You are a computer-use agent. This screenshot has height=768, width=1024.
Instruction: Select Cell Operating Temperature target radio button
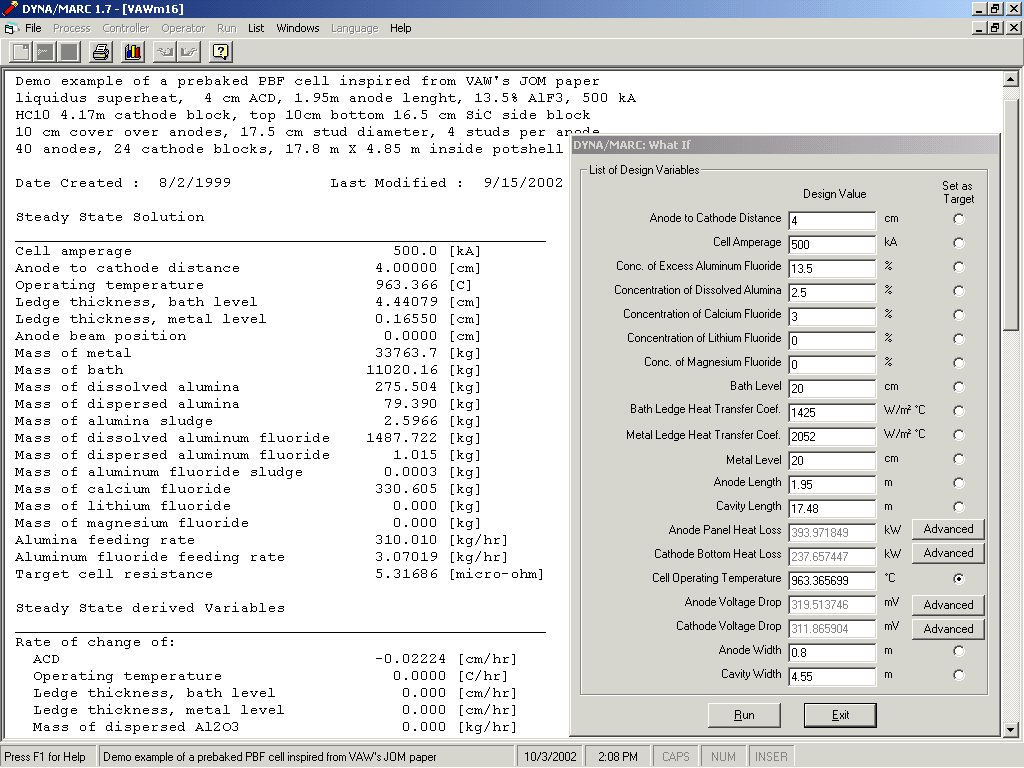coord(959,579)
